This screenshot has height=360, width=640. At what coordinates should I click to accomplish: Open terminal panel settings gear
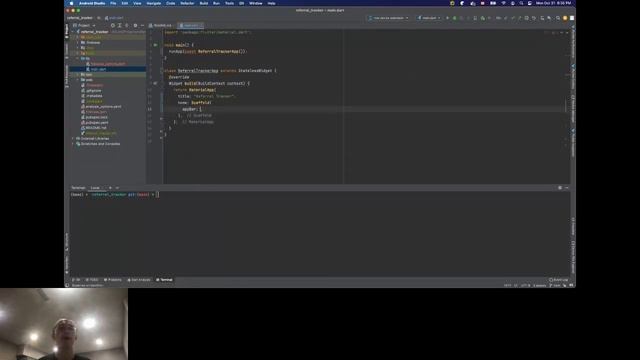[x=560, y=188]
